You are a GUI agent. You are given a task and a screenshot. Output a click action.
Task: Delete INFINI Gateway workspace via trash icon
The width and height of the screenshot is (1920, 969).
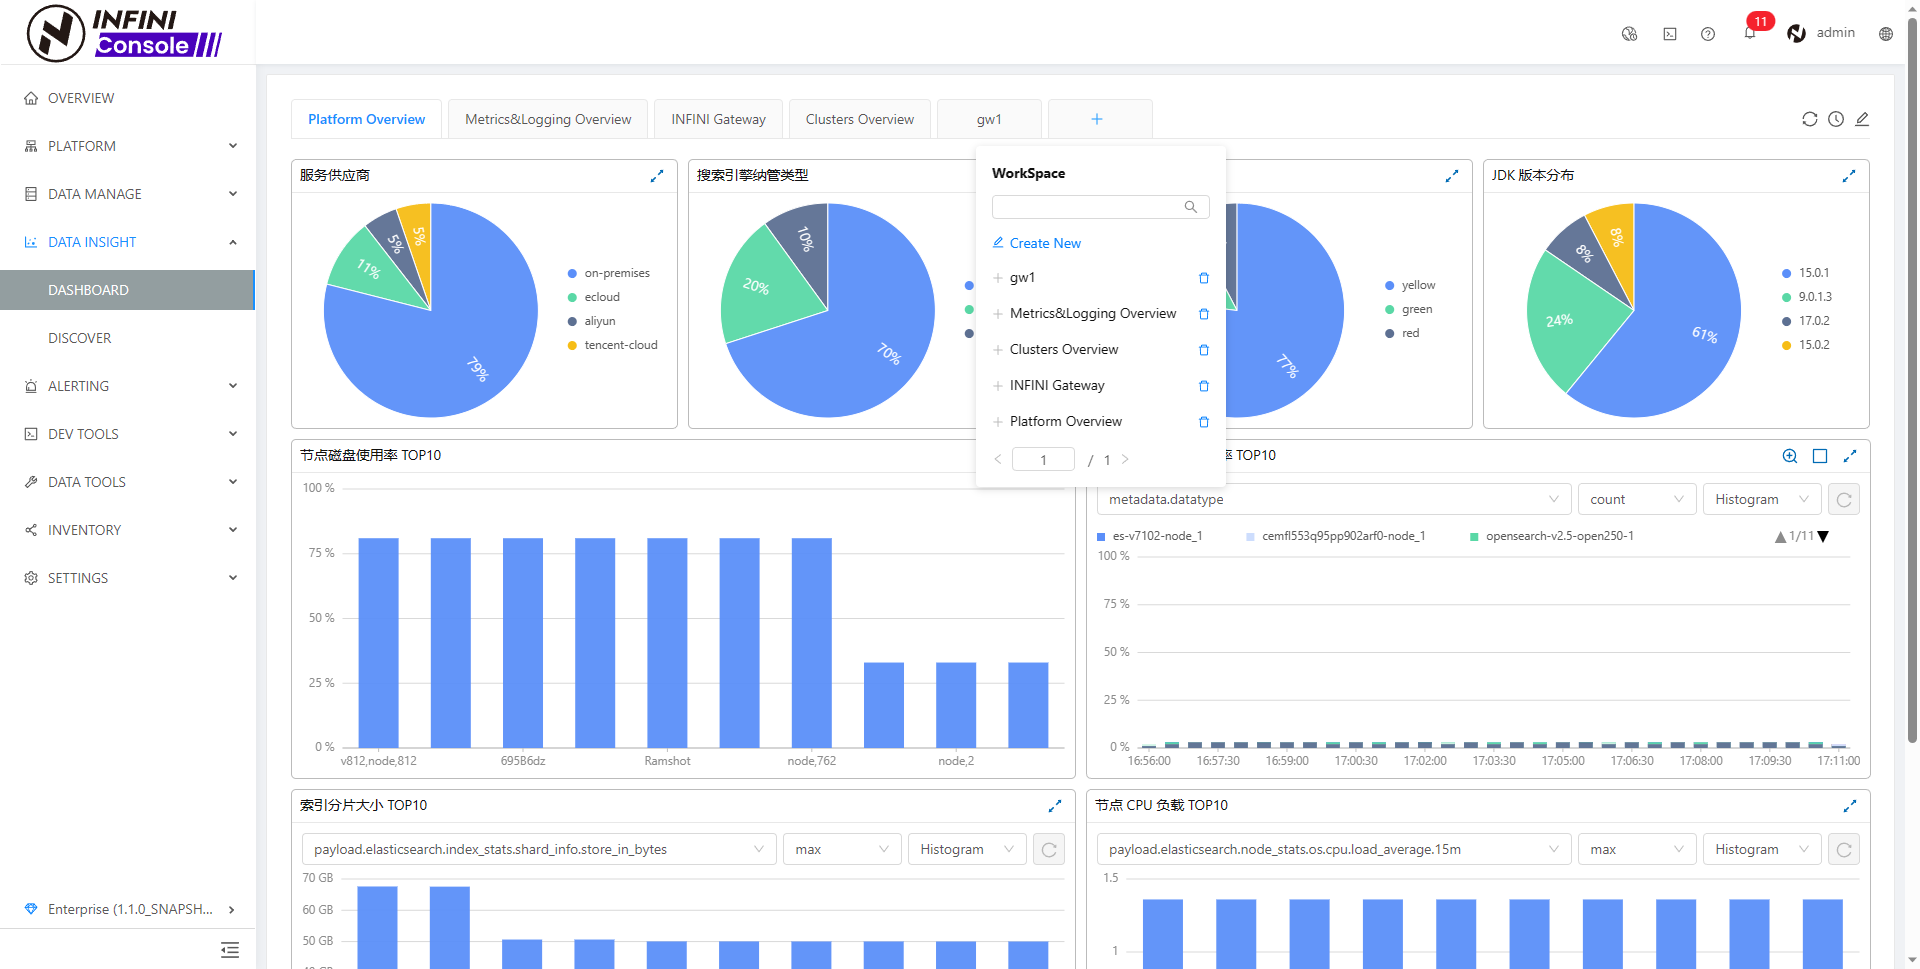(1204, 386)
